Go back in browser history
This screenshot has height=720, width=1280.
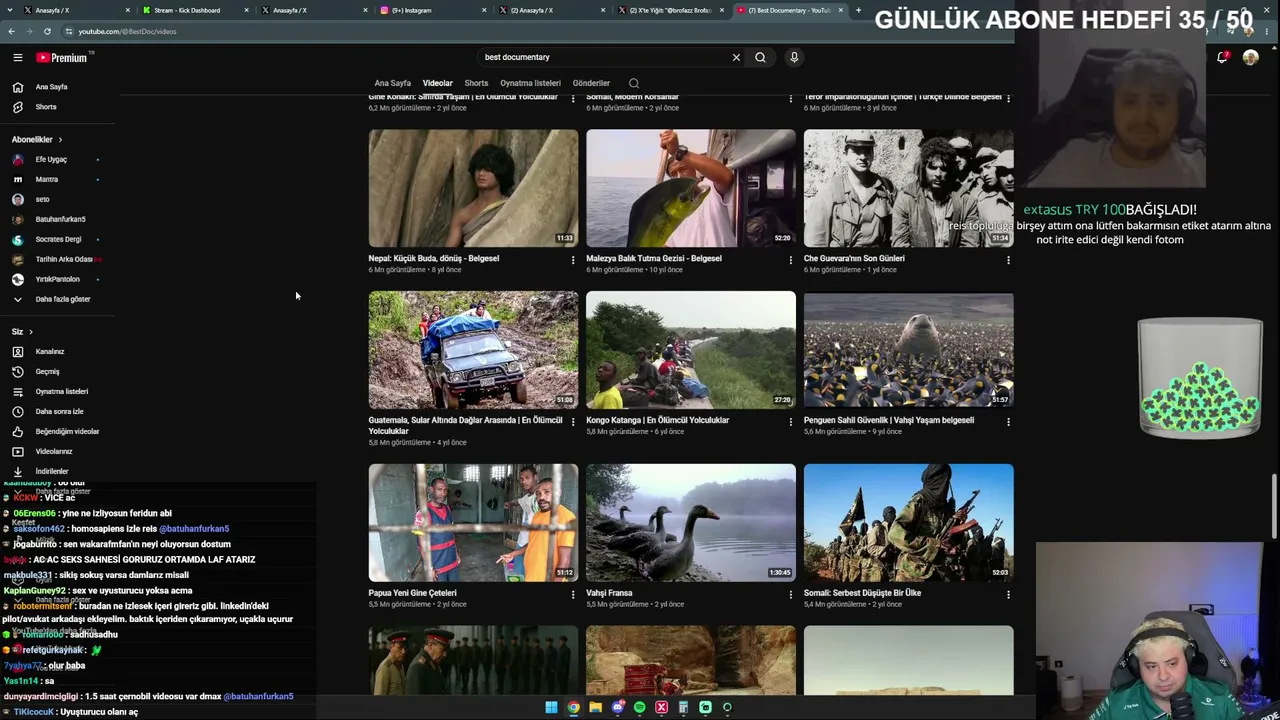click(x=11, y=31)
